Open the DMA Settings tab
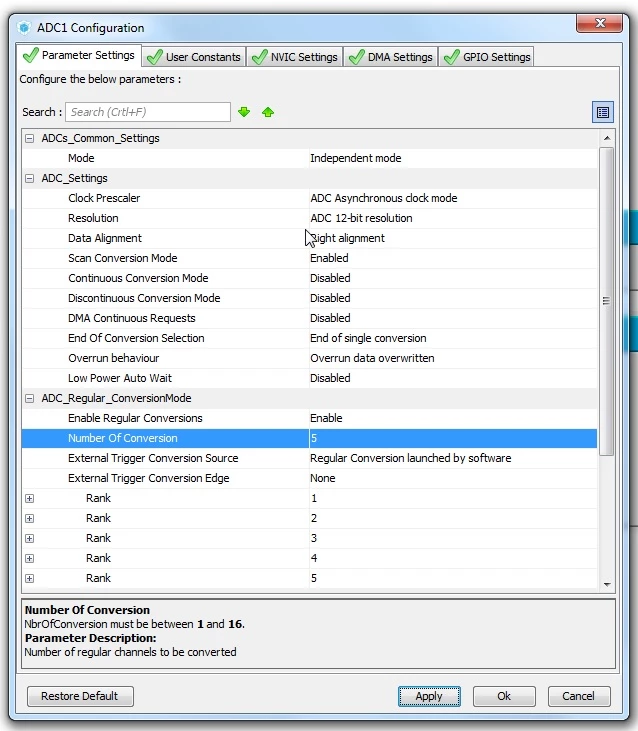 [391, 57]
